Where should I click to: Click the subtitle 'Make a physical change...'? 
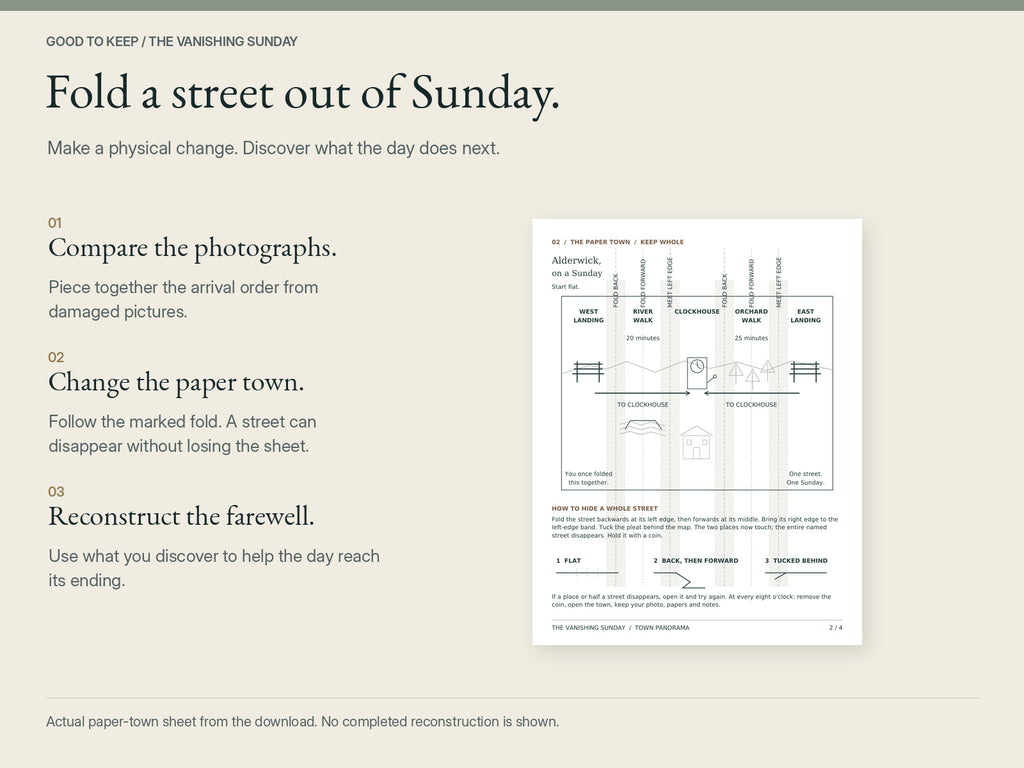click(274, 148)
